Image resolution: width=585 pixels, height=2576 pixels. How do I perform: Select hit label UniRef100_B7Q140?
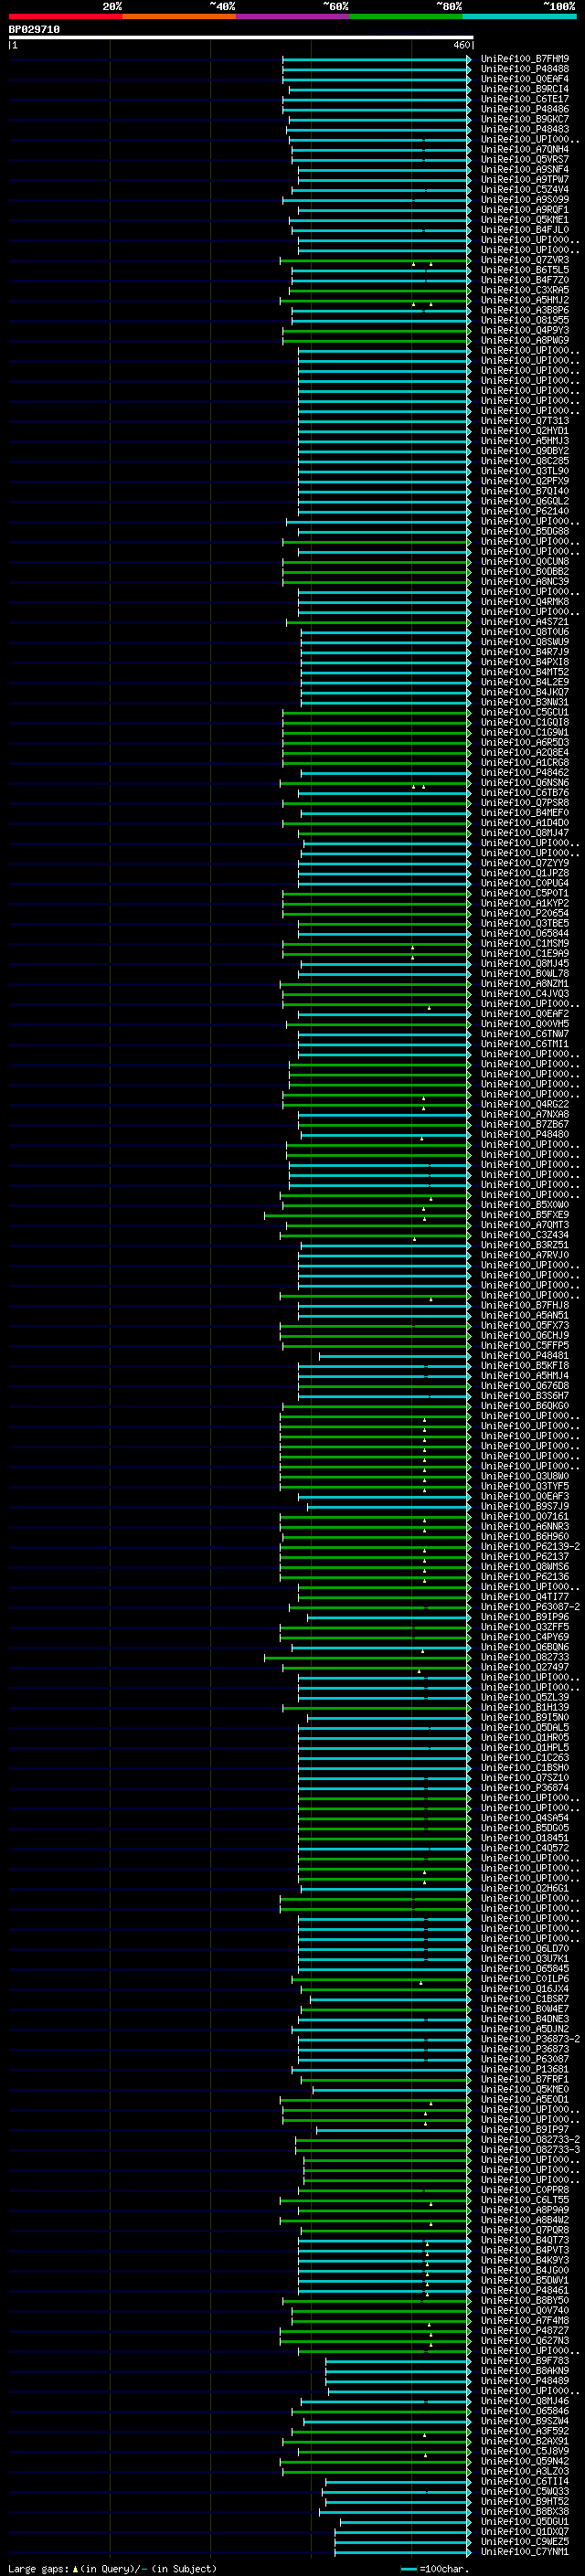524,491
